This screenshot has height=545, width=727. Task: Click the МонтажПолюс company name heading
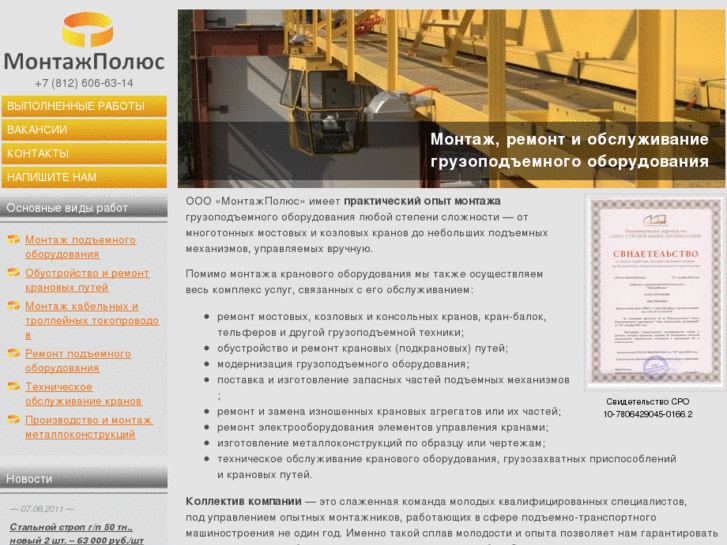point(84,61)
